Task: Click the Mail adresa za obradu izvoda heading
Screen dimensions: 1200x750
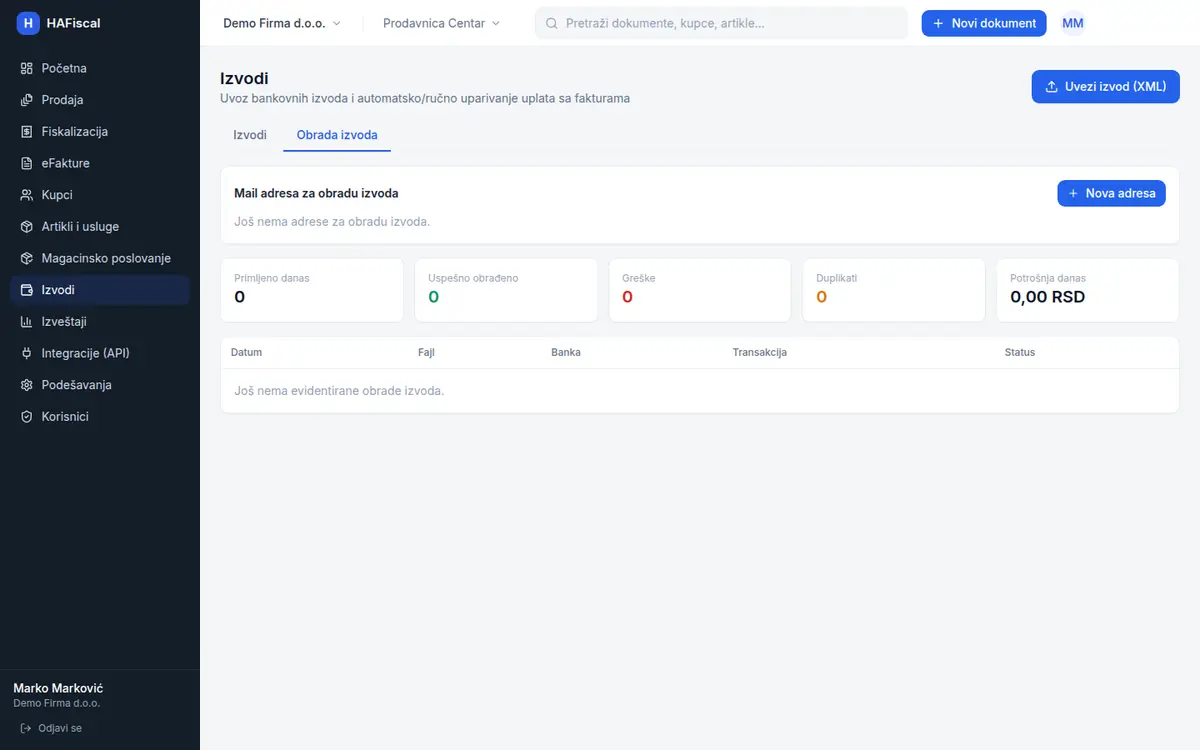Action: (x=316, y=193)
